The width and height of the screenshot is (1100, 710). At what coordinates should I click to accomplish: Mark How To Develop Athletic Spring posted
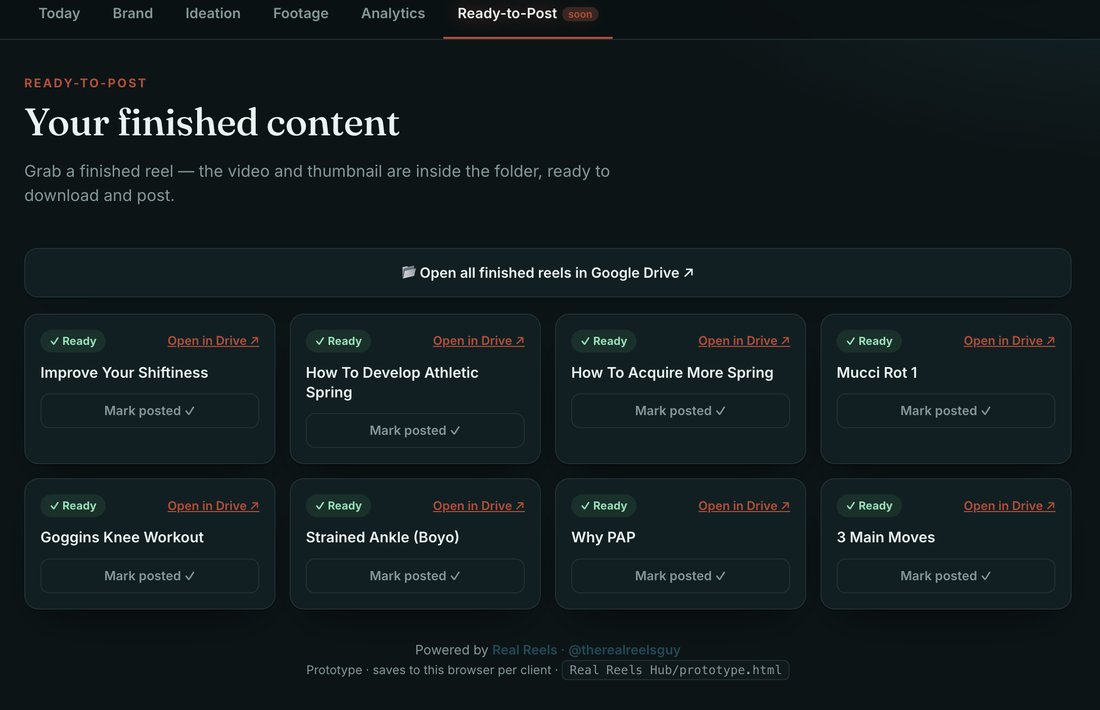coord(415,431)
